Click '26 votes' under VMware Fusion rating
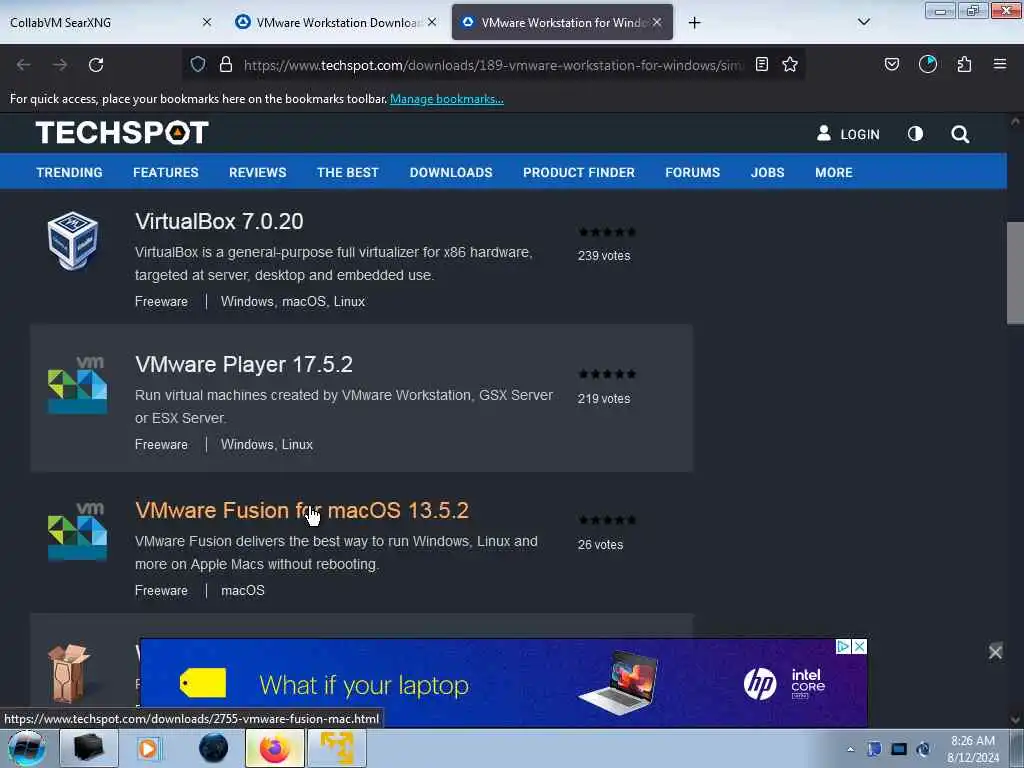Viewport: 1024px width, 768px height. (x=600, y=544)
